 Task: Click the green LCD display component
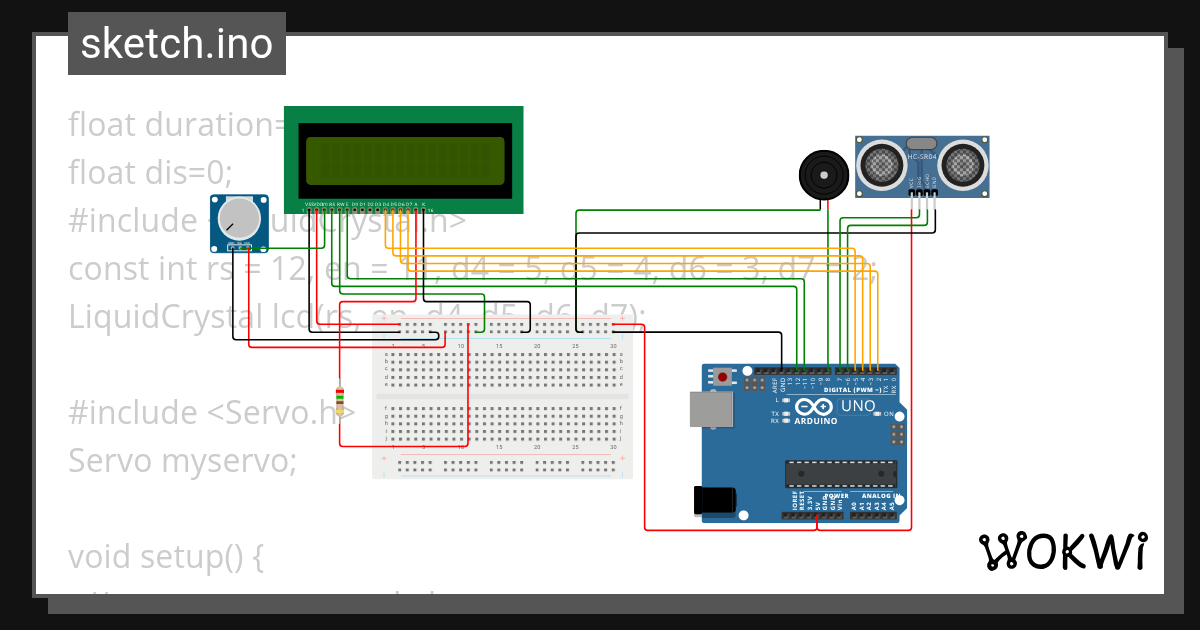403,159
